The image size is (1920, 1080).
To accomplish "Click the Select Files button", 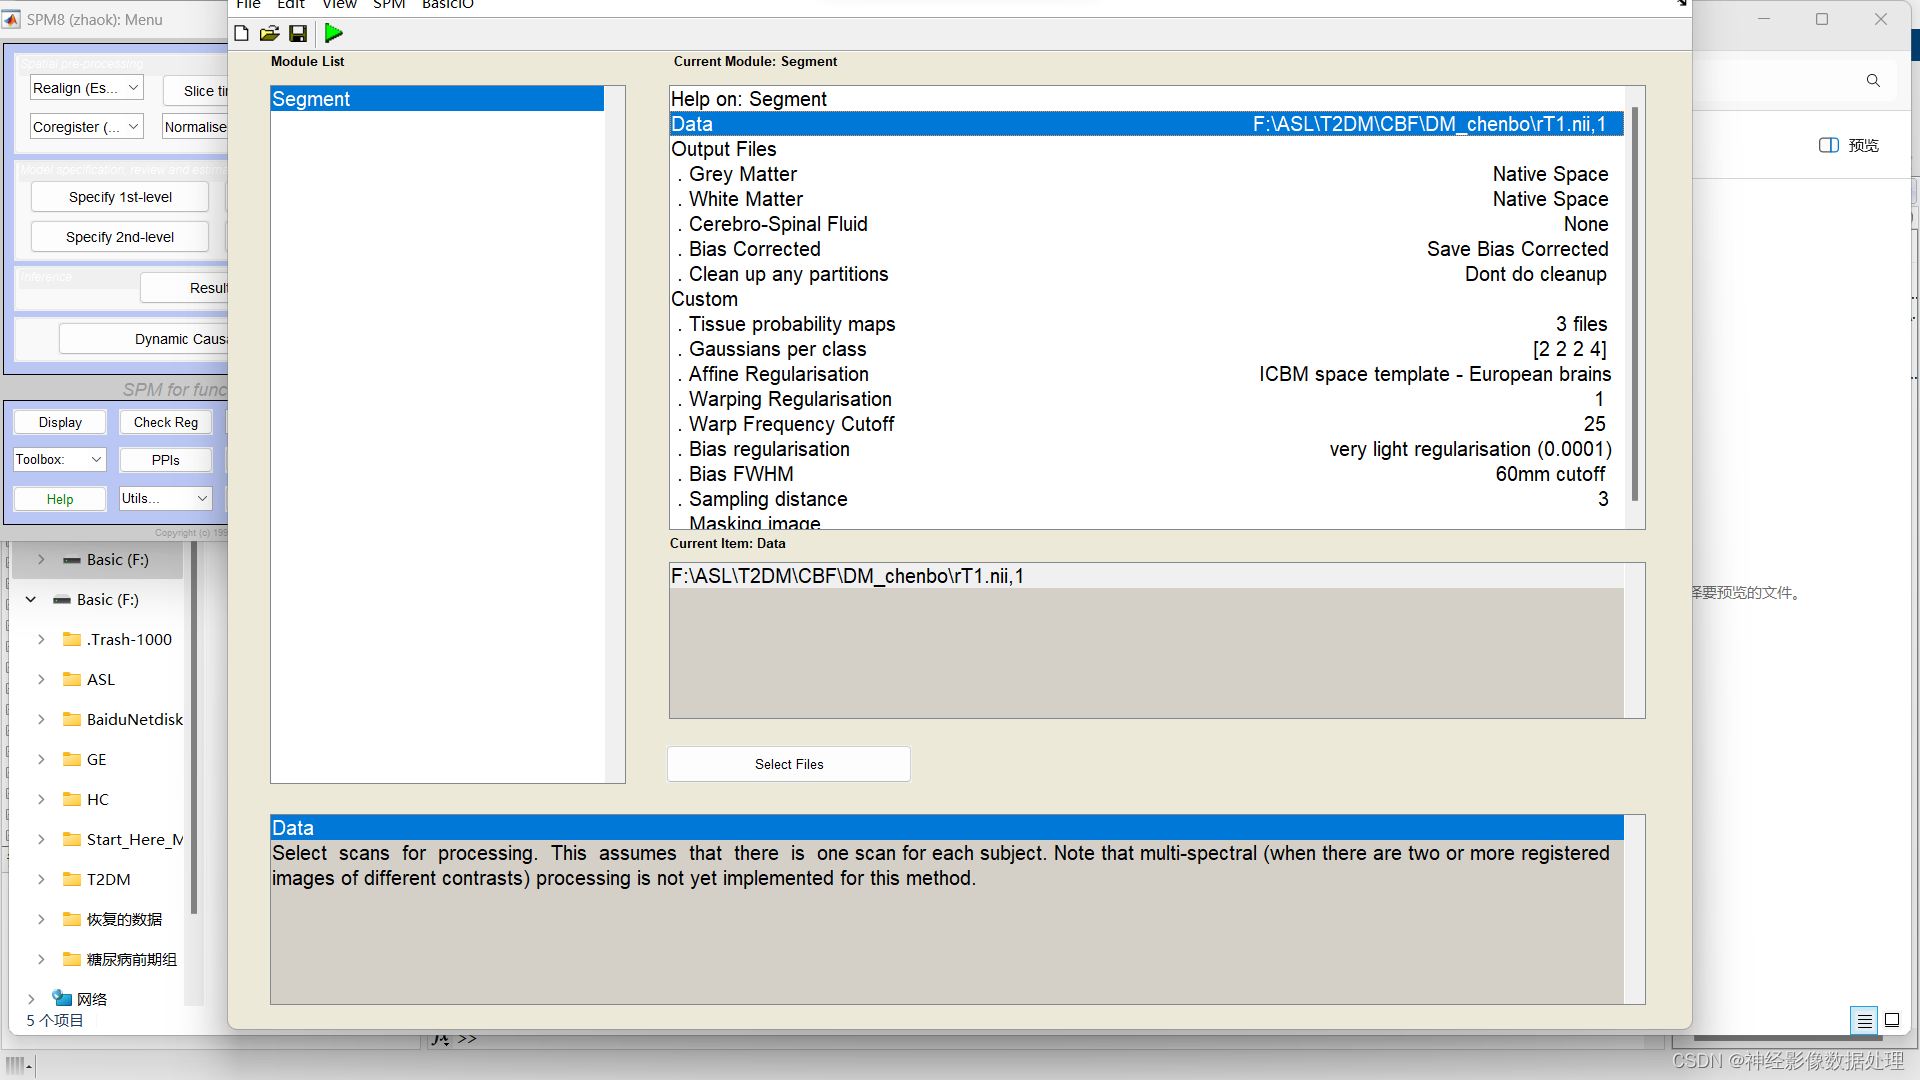I will (788, 764).
